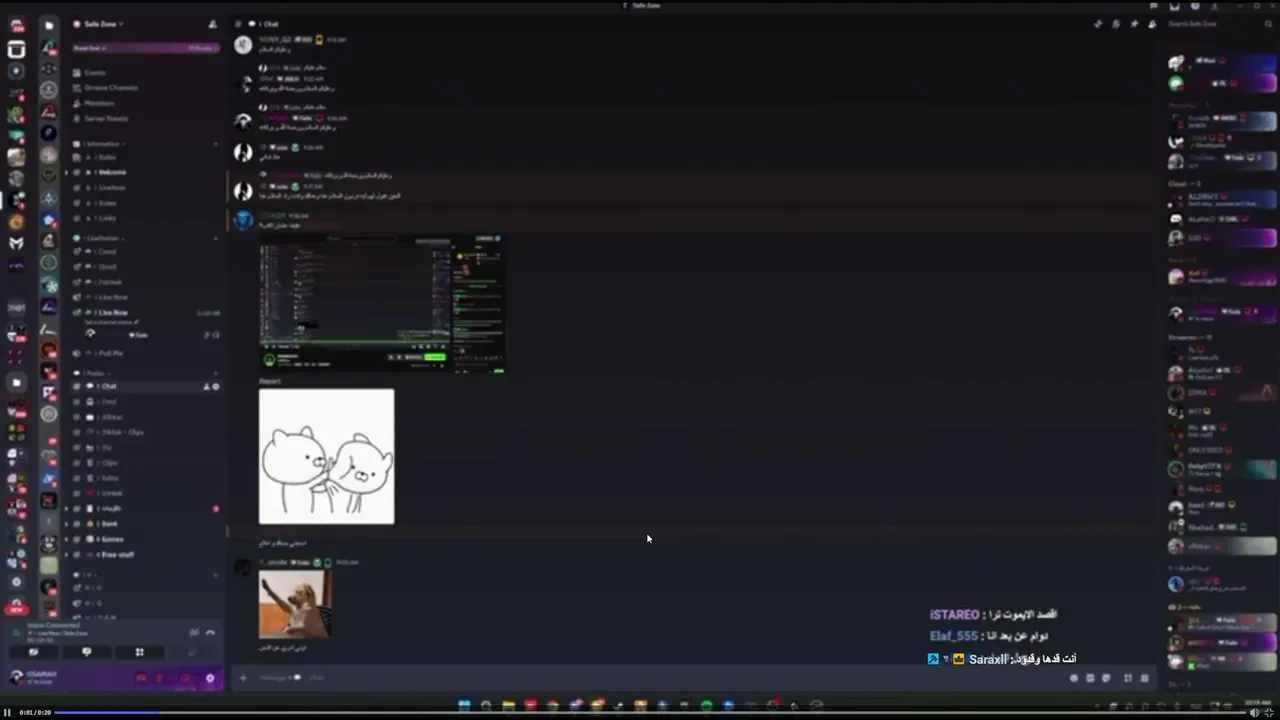Open the Events entry in the sidebar
The width and height of the screenshot is (1280, 720).
click(x=95, y=73)
